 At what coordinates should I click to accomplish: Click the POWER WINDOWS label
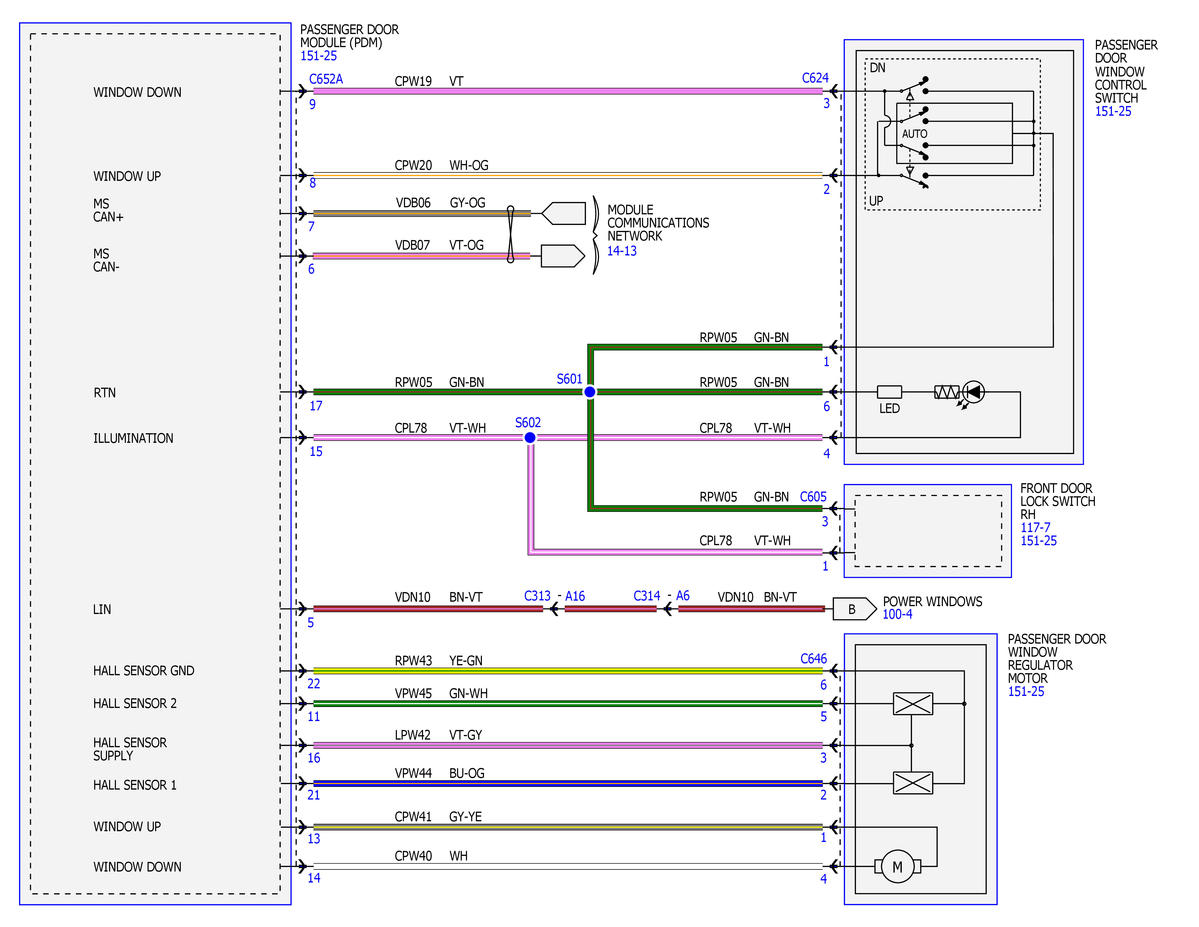(933, 601)
